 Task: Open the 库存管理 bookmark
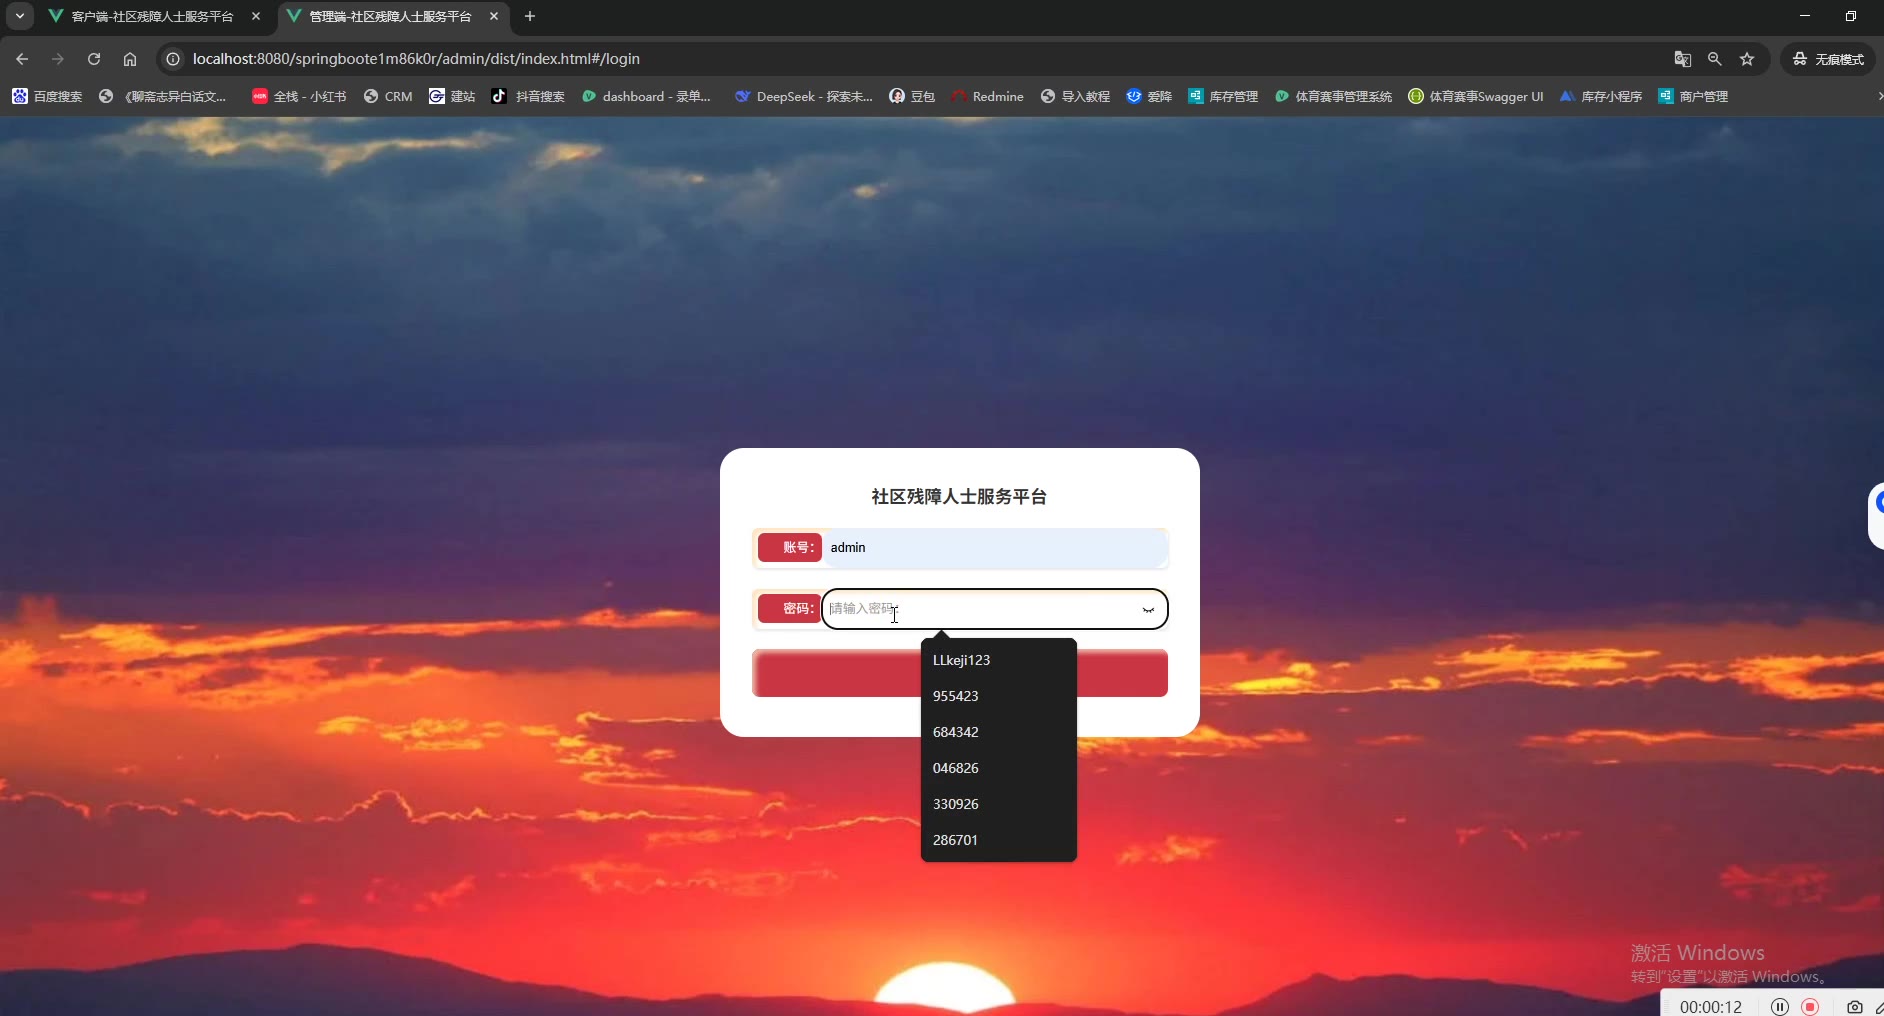pos(1223,96)
